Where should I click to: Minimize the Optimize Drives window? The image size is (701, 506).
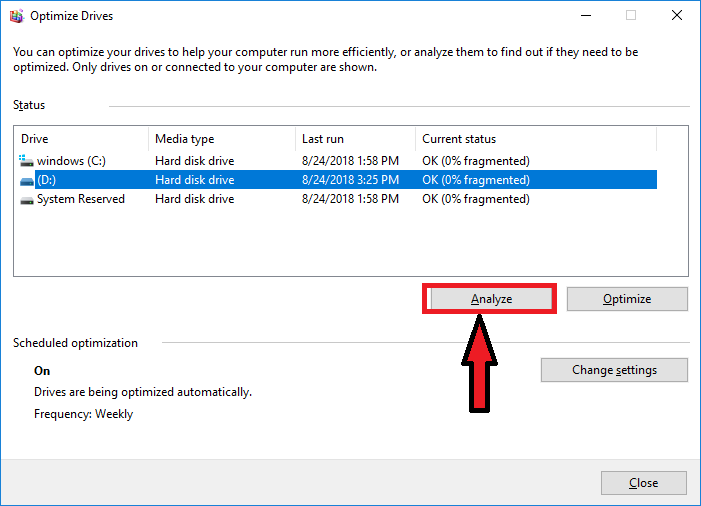coord(585,16)
